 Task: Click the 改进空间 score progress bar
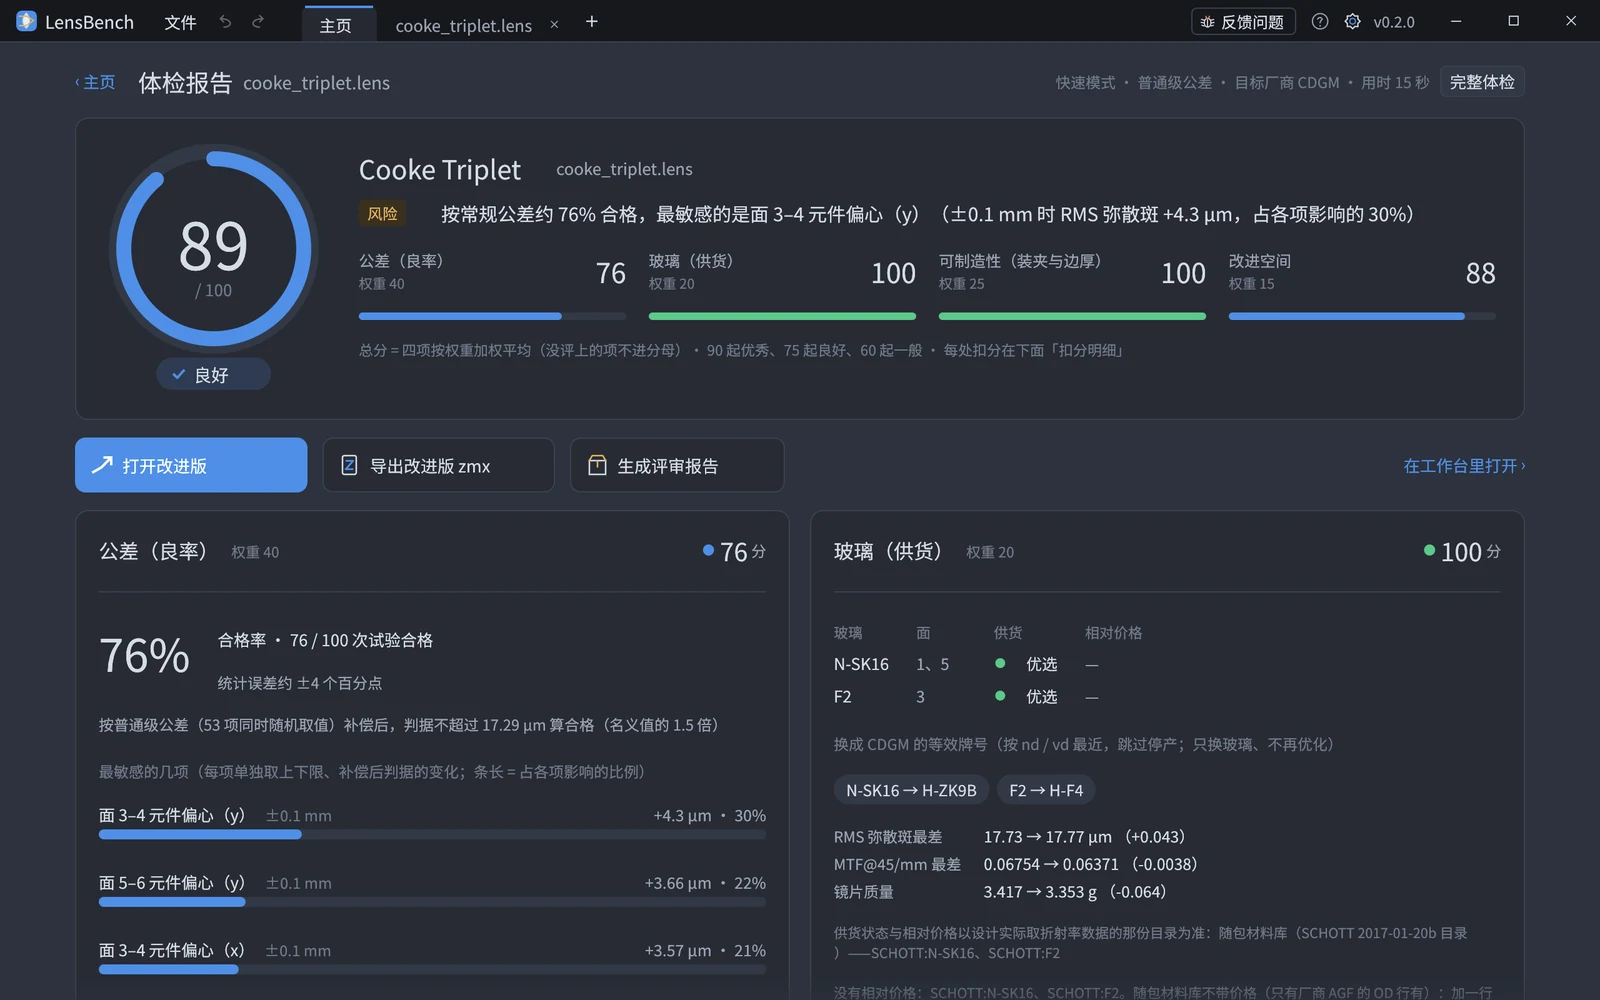pyautogui.click(x=1362, y=316)
